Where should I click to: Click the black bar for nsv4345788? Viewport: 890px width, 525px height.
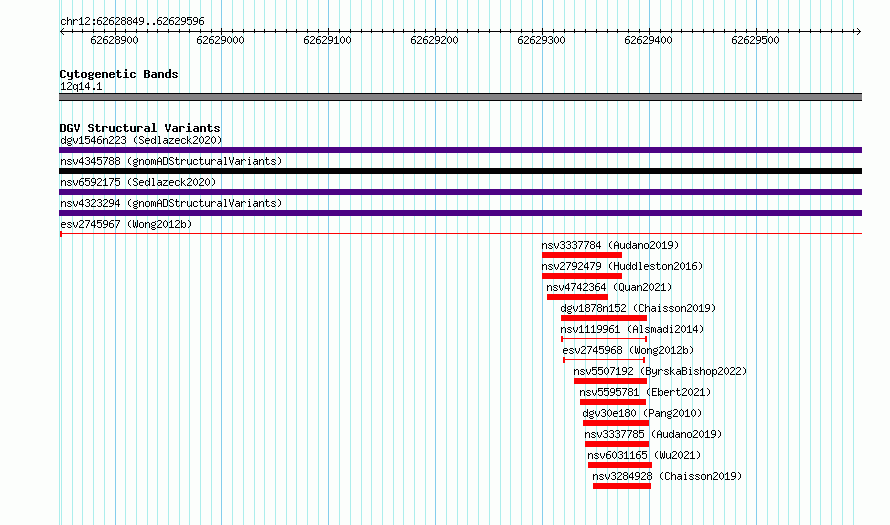click(x=460, y=171)
